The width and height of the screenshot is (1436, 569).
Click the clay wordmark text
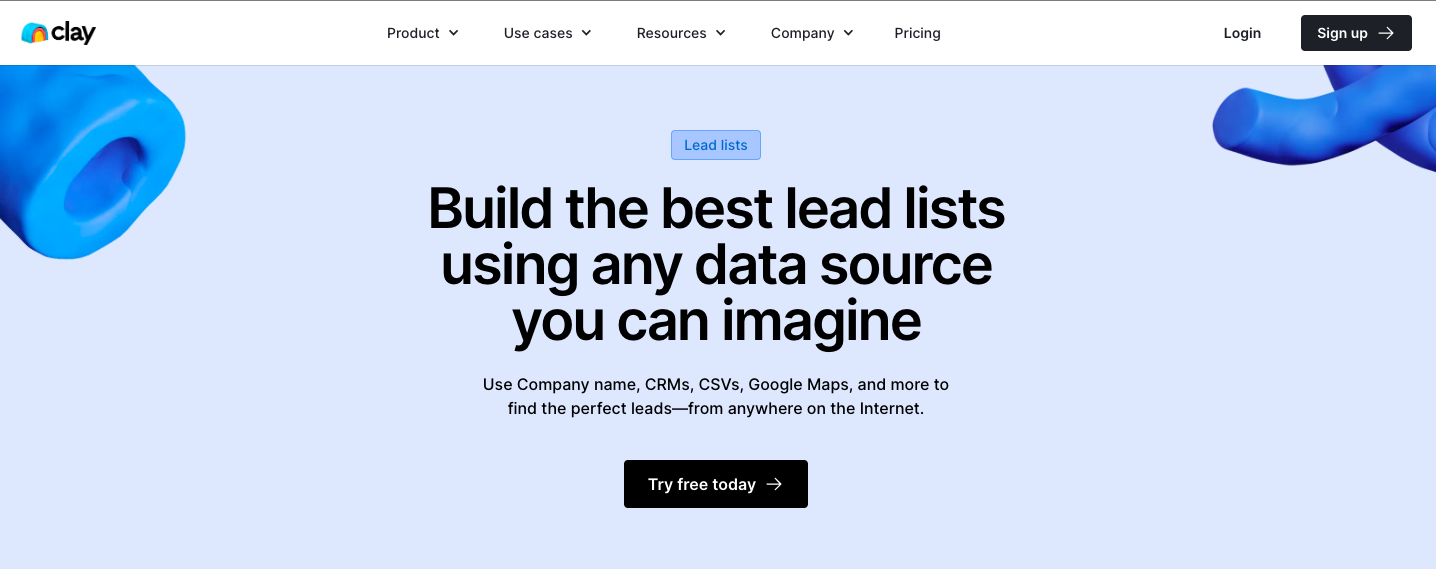[x=74, y=33]
